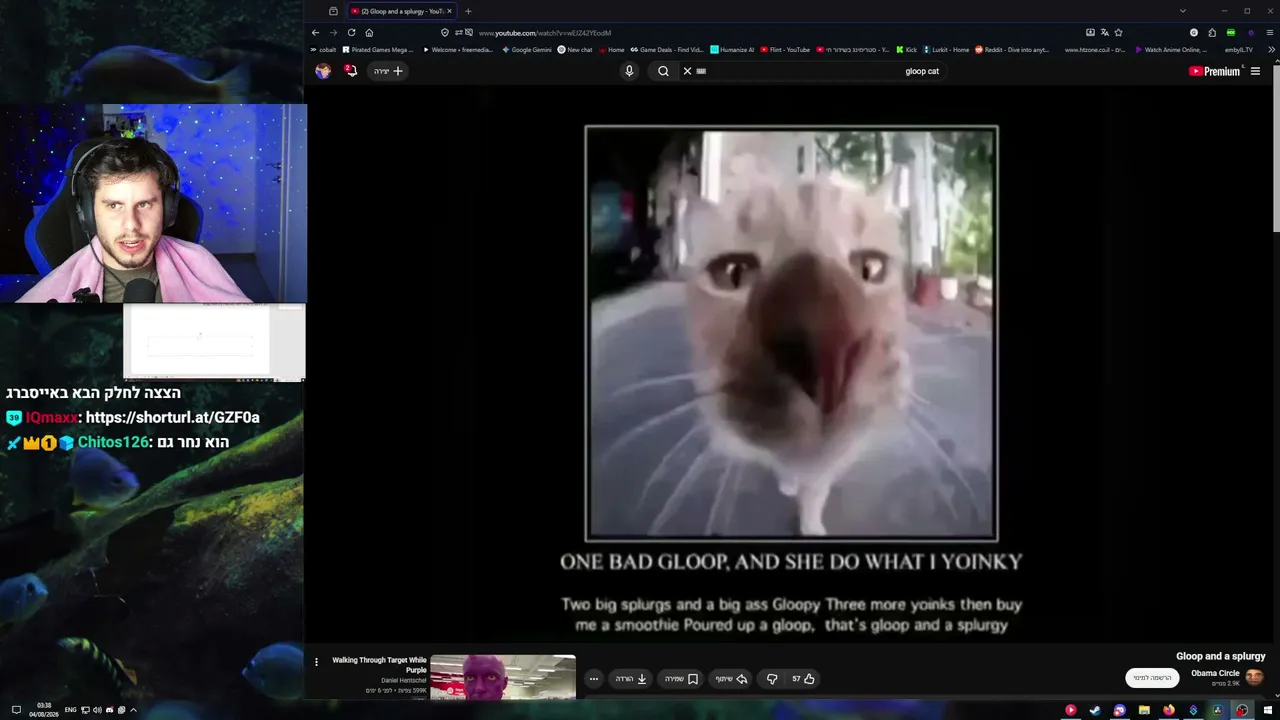The image size is (1280, 720).
Task: Open the Kick bookmark
Action: 907,49
